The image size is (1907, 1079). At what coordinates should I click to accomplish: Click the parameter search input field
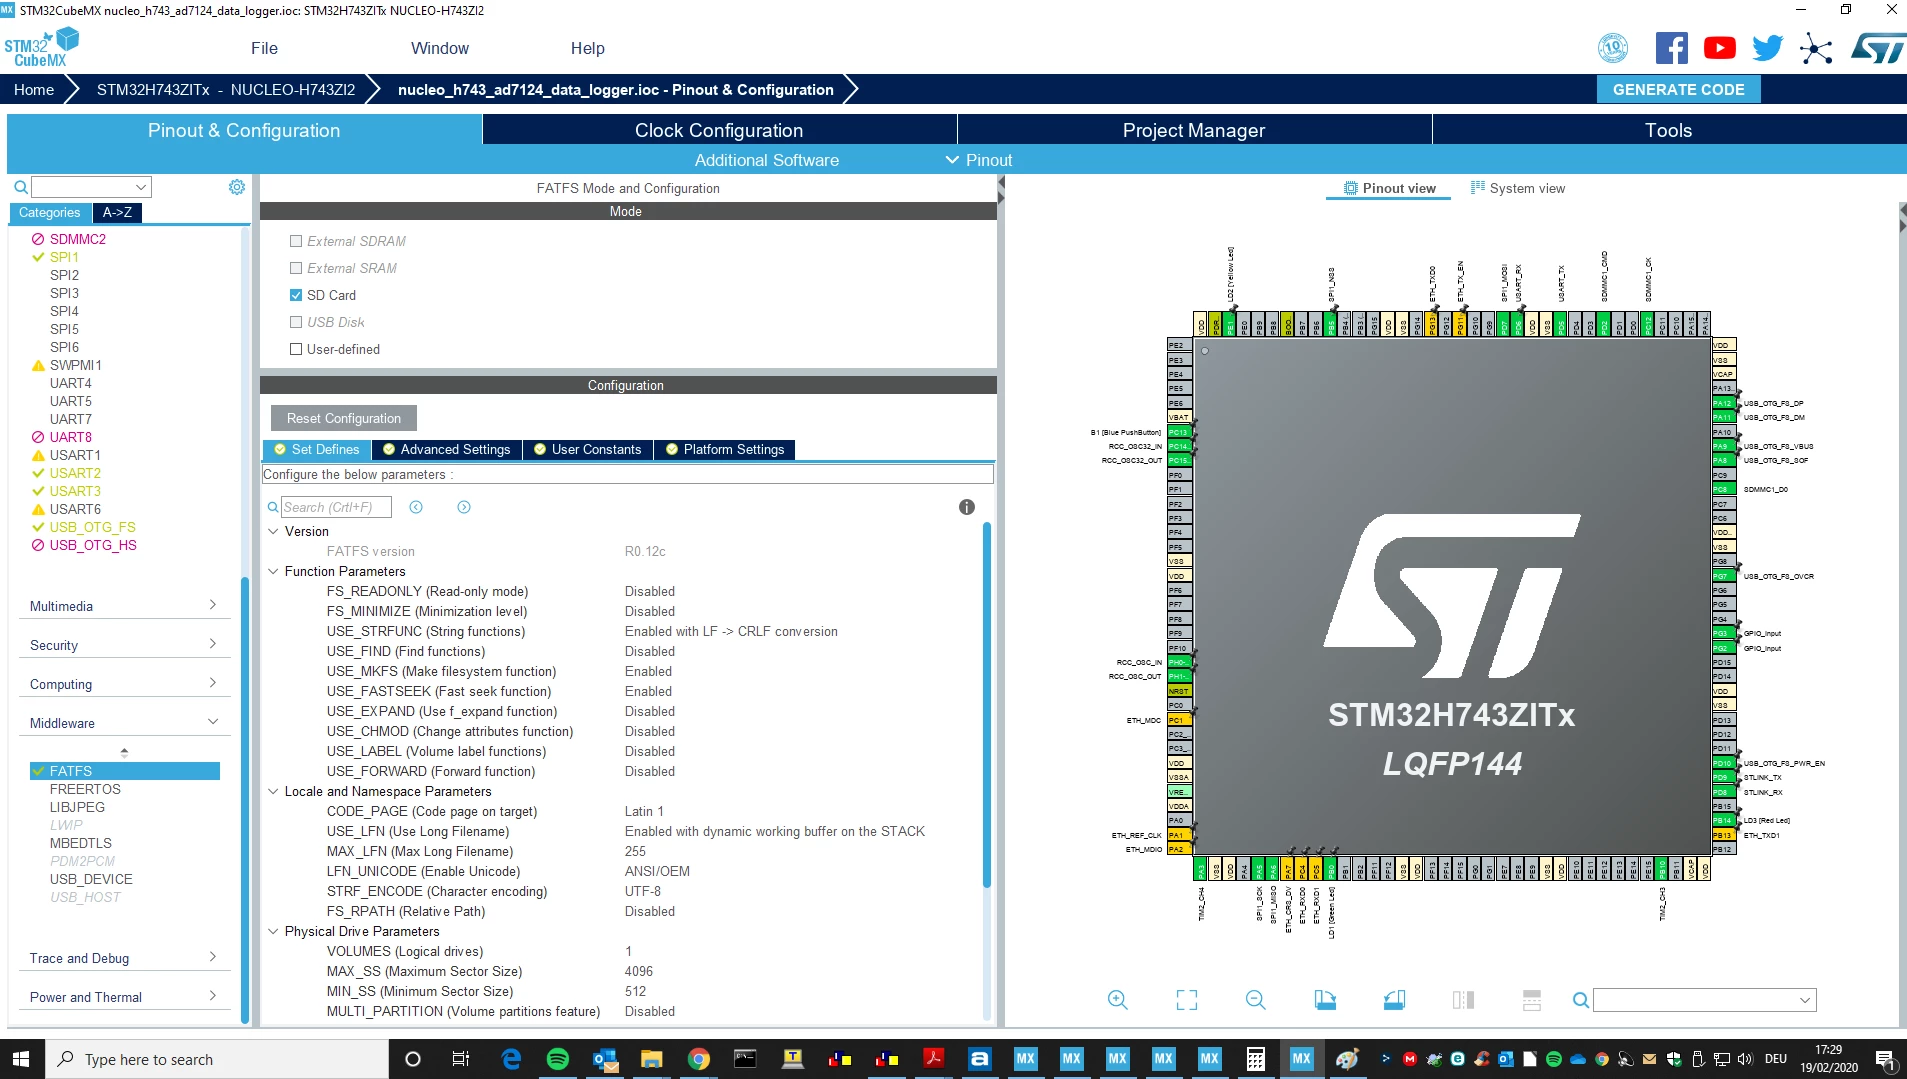(336, 507)
